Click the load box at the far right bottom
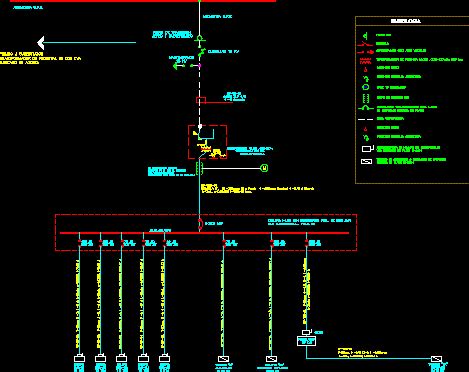Image resolution: width=469 pixels, height=372 pixels. pyautogui.click(x=436, y=359)
